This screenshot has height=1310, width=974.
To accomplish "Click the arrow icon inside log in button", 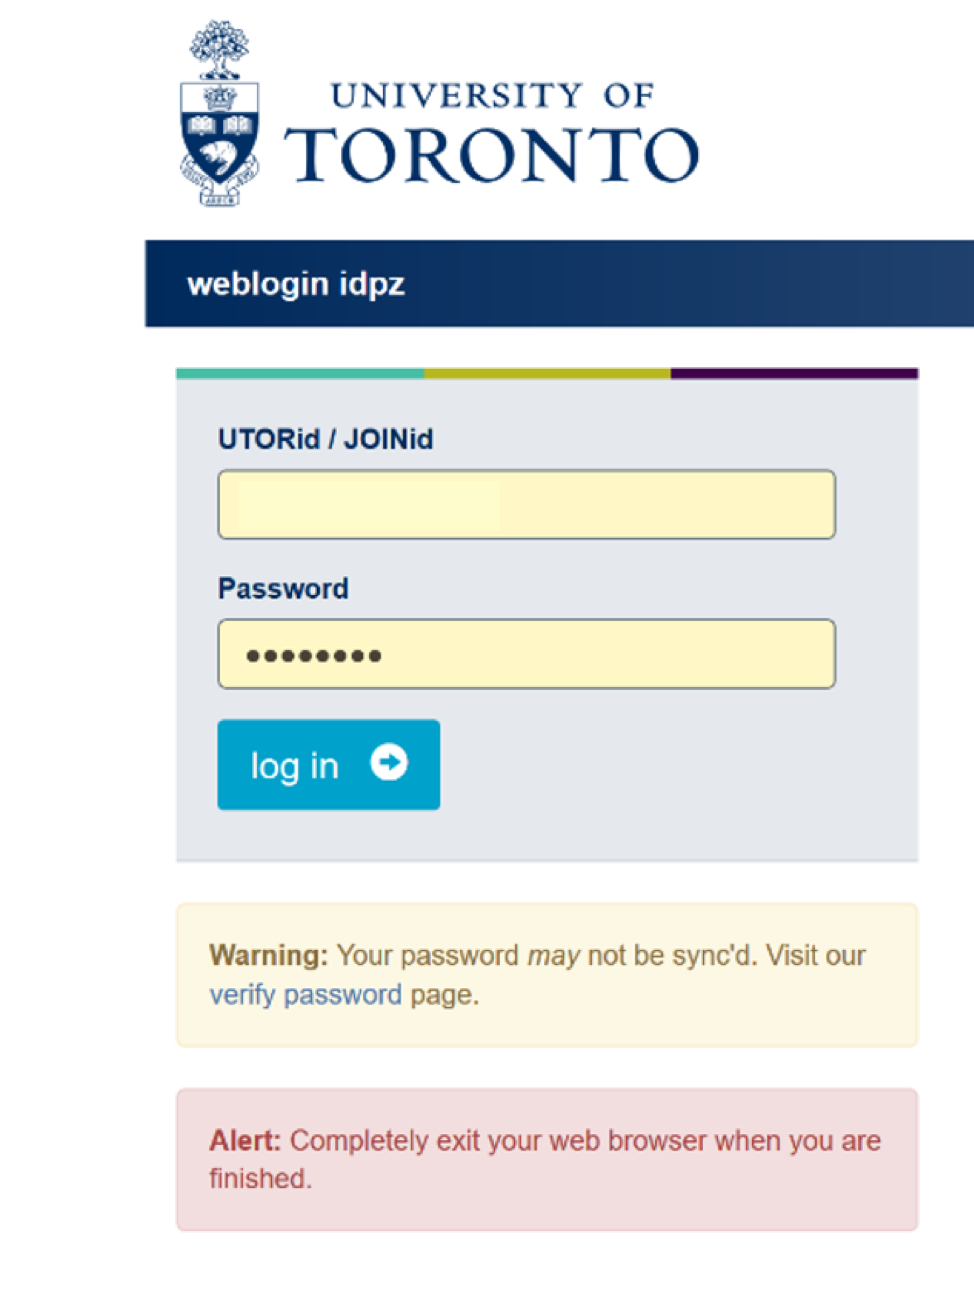I will [389, 763].
